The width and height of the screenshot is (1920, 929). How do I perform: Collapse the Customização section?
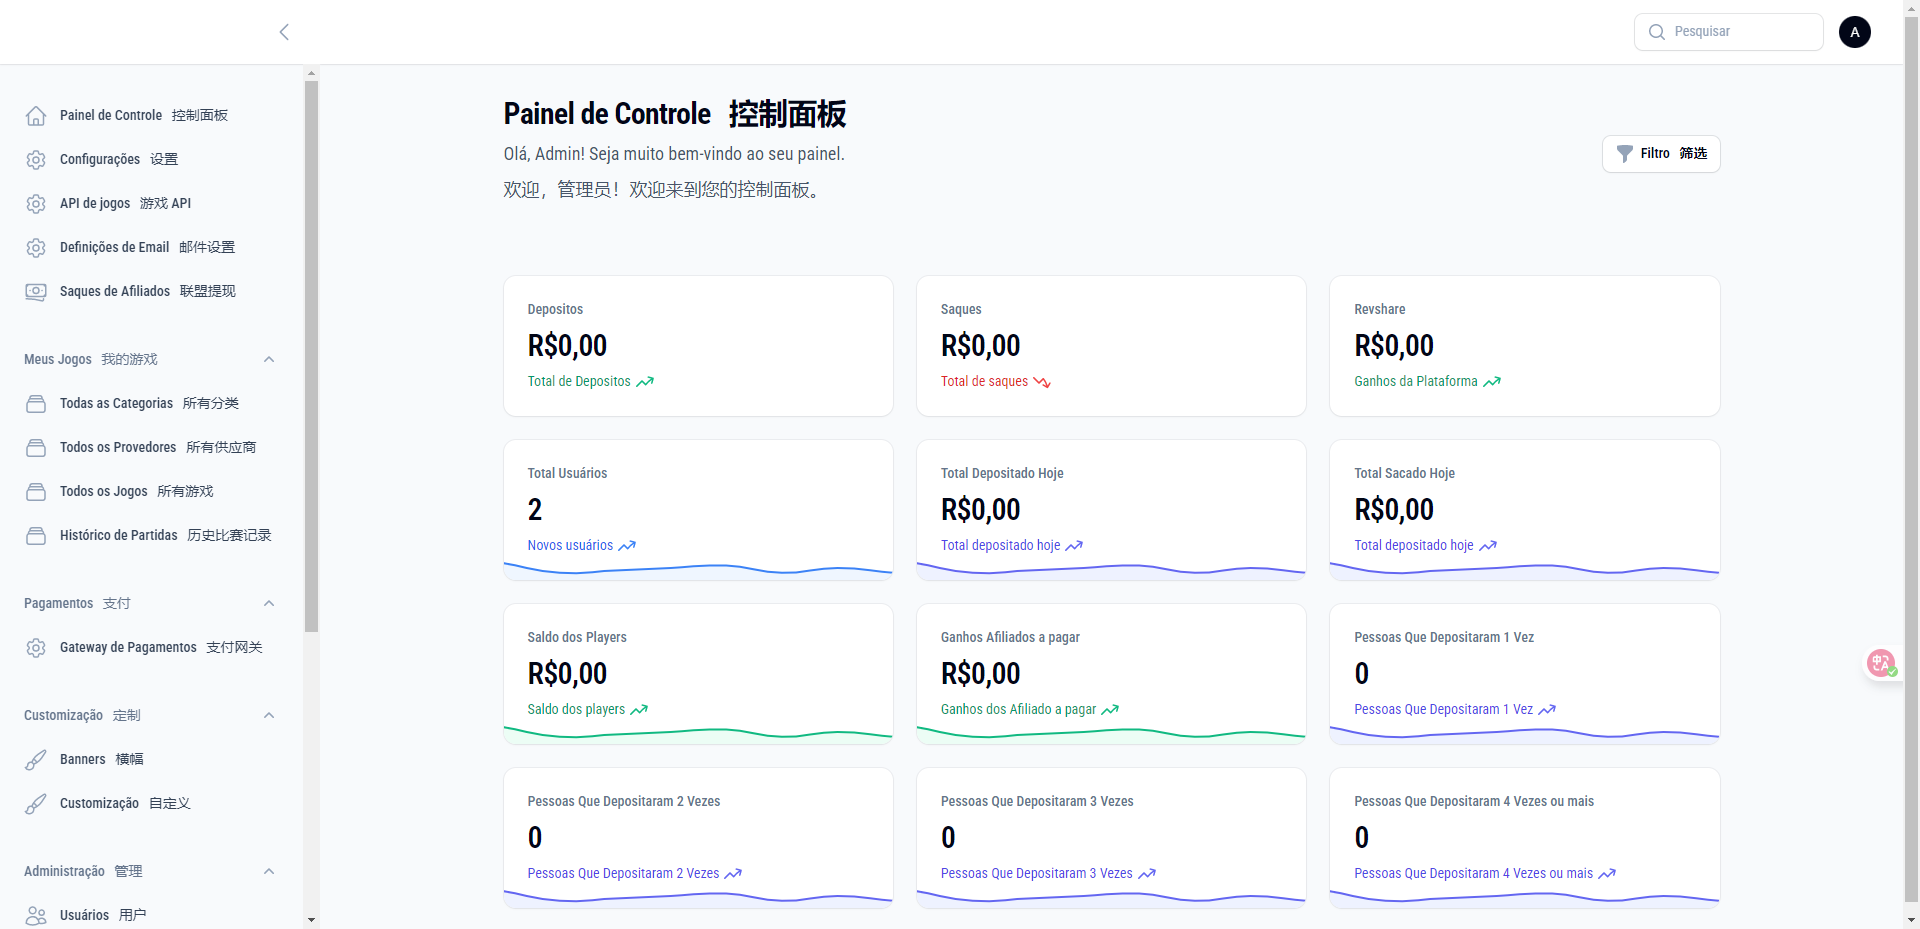click(x=269, y=716)
